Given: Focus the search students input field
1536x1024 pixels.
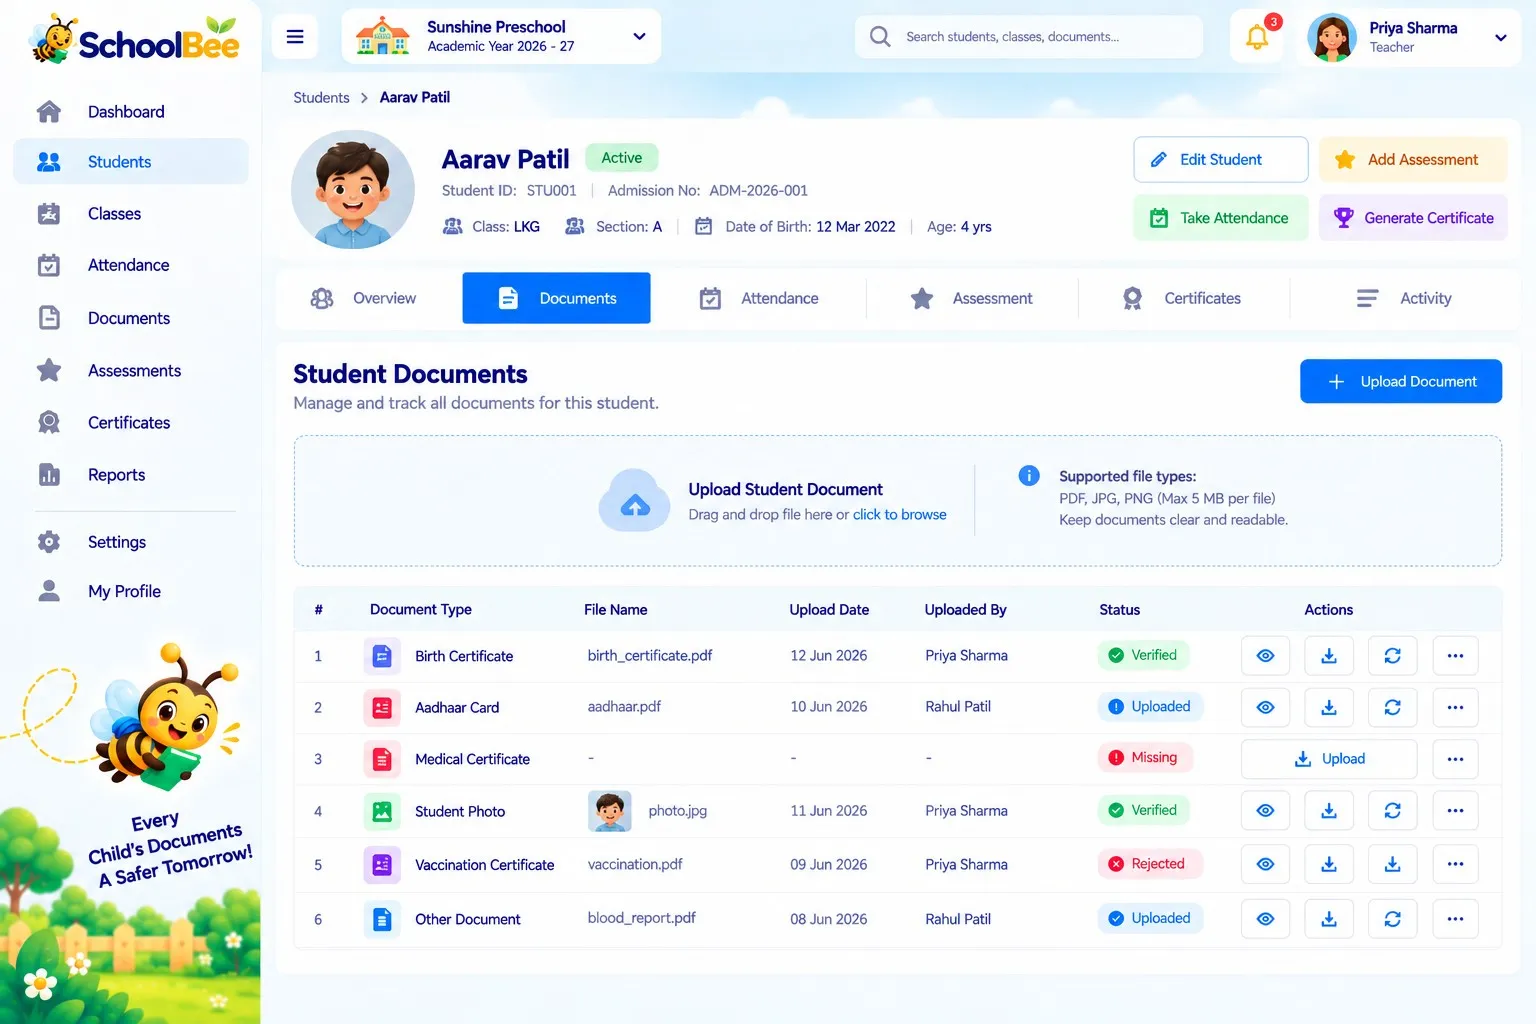Looking at the screenshot, I should 1029,37.
